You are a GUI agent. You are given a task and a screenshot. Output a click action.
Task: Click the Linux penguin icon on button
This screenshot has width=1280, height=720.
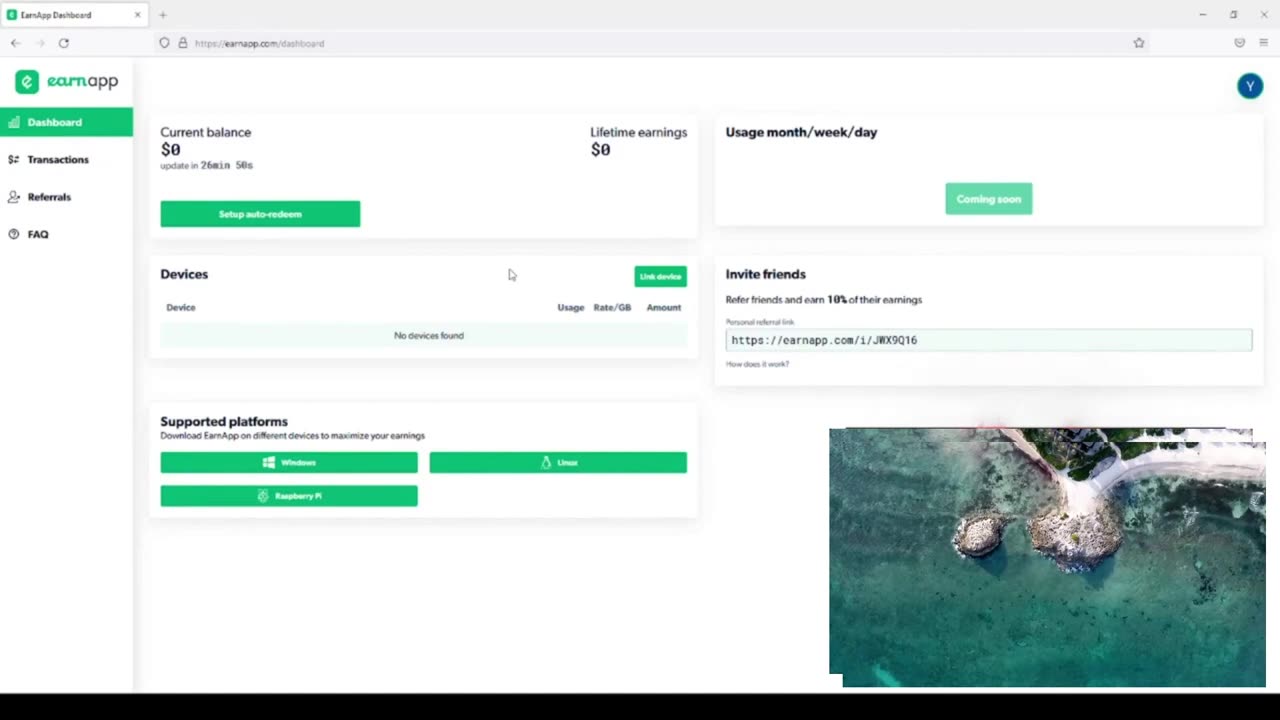[546, 462]
